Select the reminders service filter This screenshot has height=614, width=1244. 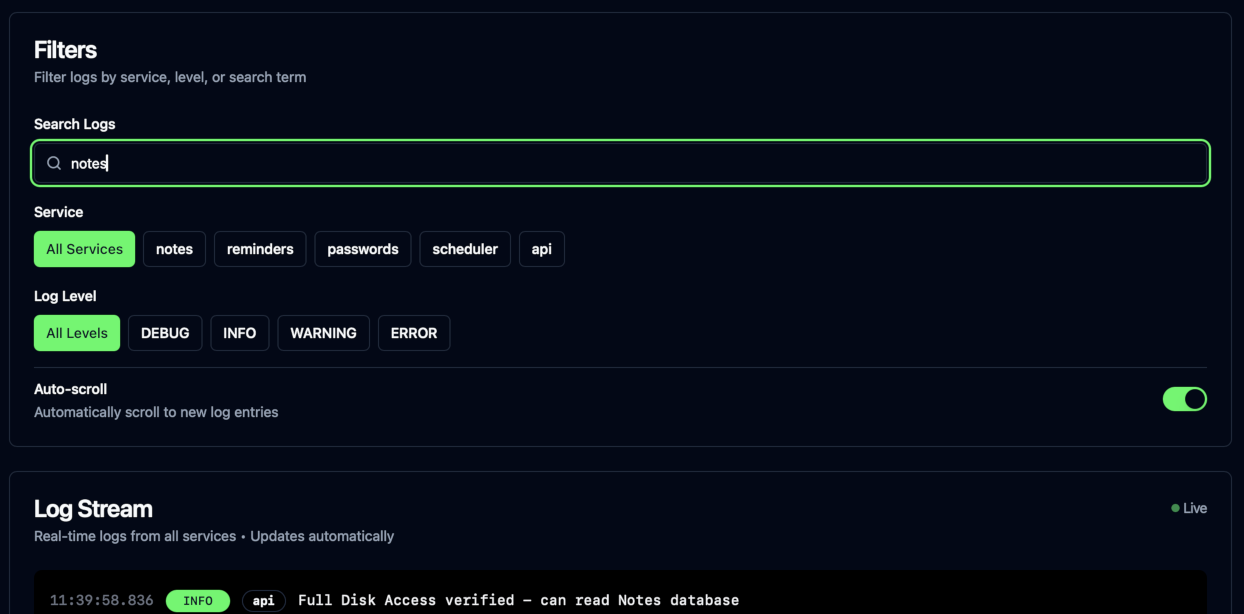[x=260, y=248]
